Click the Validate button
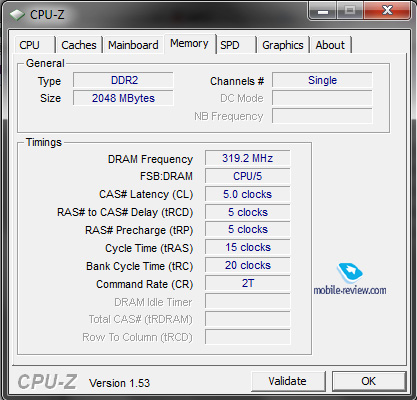The image size is (417, 400). 288,381
